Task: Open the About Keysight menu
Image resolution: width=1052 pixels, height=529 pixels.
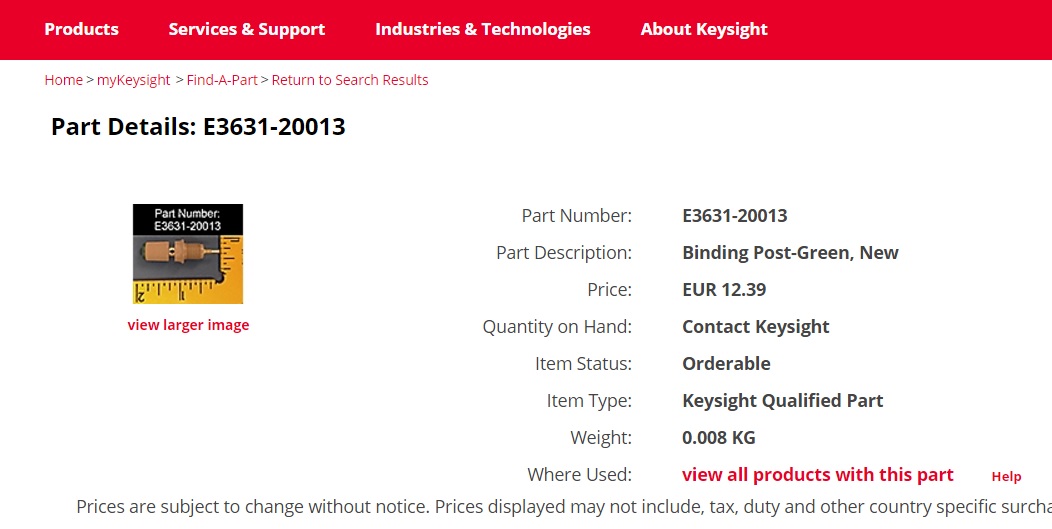Action: pyautogui.click(x=704, y=30)
